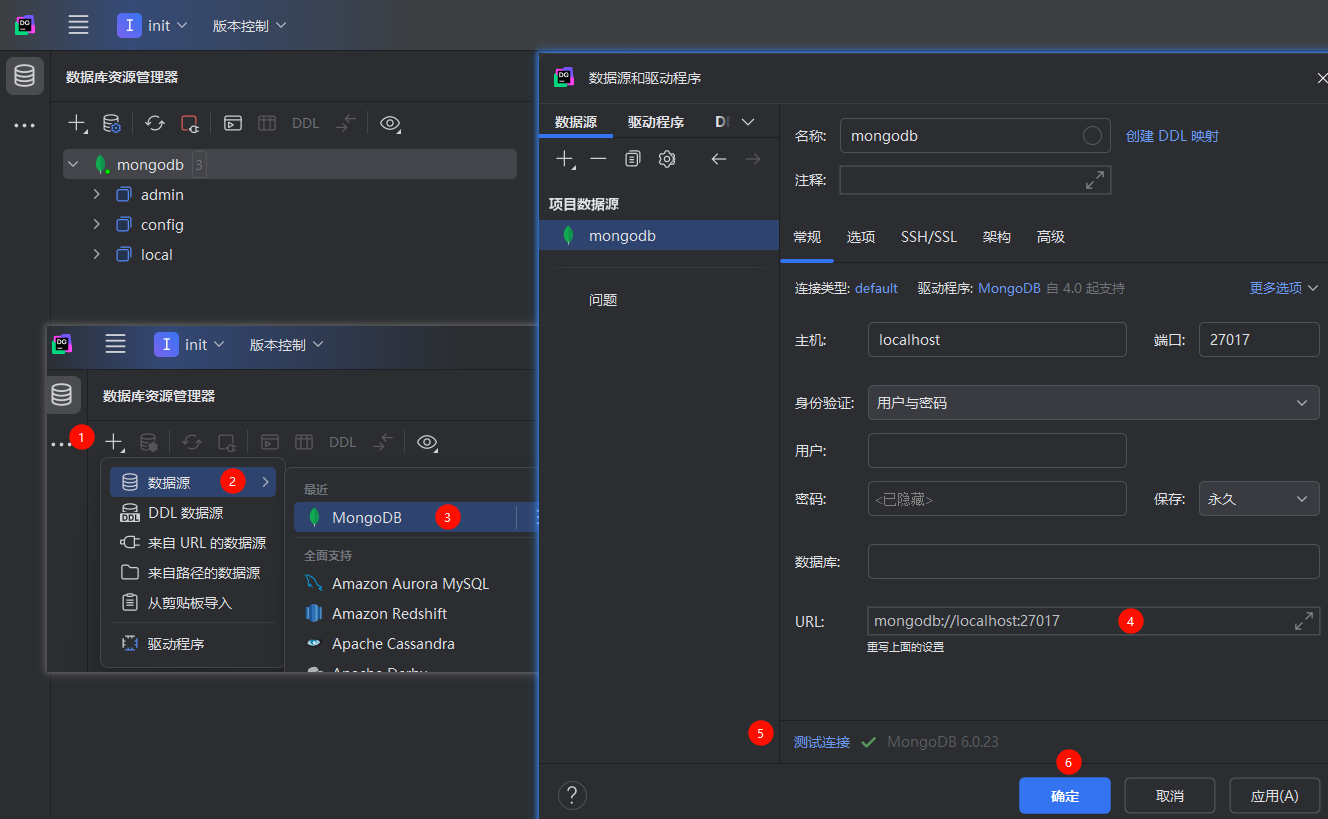Viewport: 1328px width, 819px height.
Task: Collapse the mongodb tree node
Action: click(x=72, y=163)
